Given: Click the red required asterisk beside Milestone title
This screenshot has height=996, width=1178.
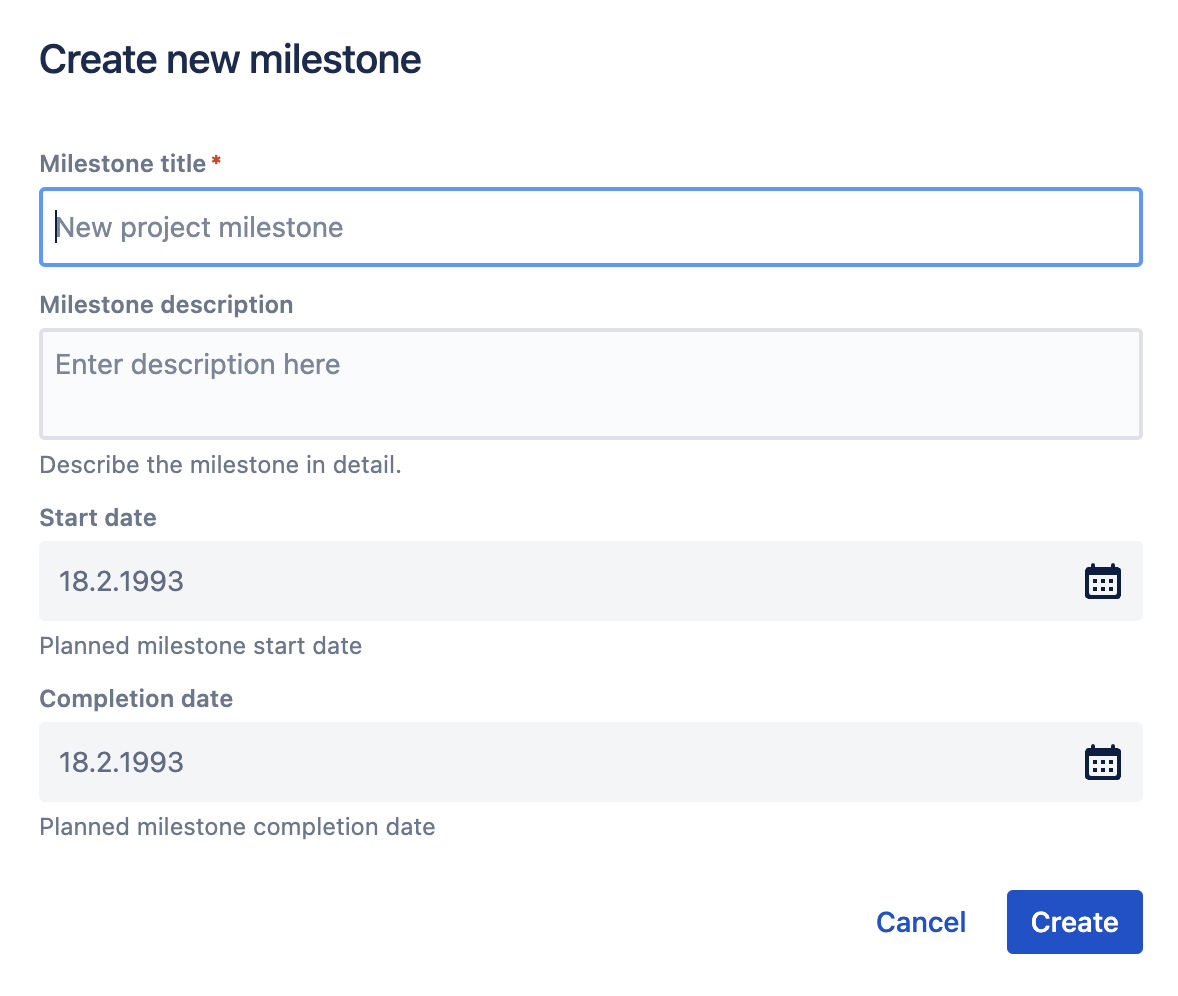Looking at the screenshot, I should click(x=216, y=162).
